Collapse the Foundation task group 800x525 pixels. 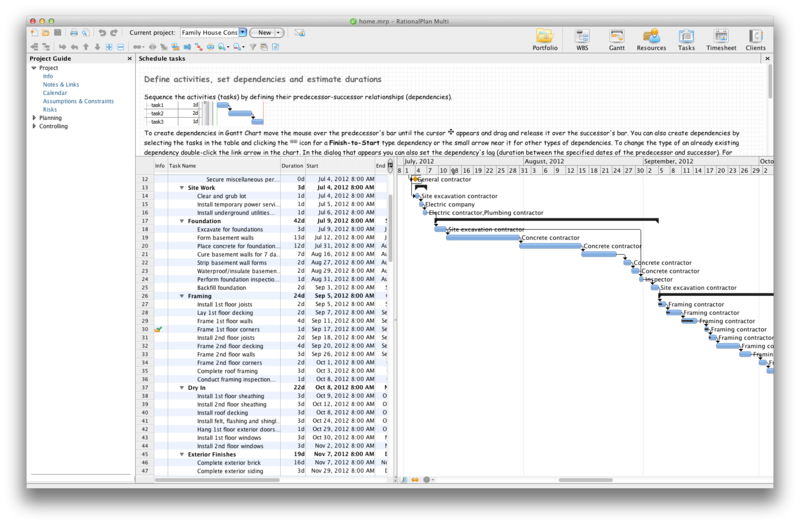point(182,221)
